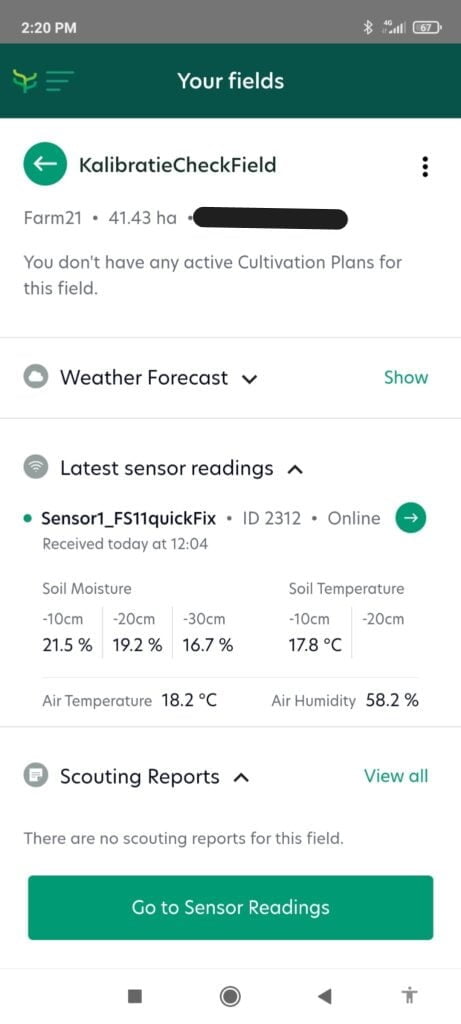The width and height of the screenshot is (461, 1024).
Task: Click the Scouting Reports notes icon
Action: (36, 776)
